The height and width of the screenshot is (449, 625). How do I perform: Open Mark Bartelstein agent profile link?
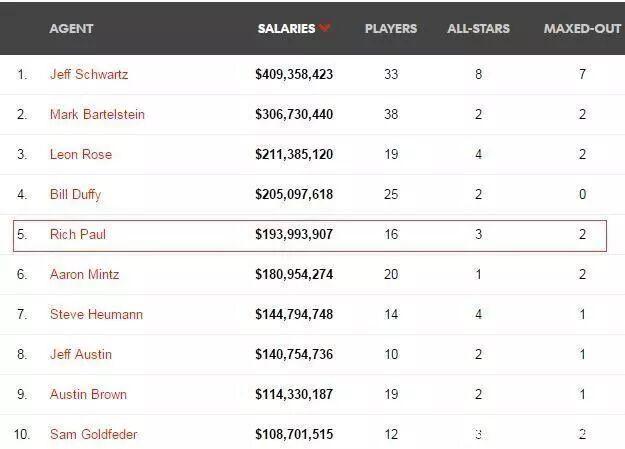pyautogui.click(x=97, y=114)
